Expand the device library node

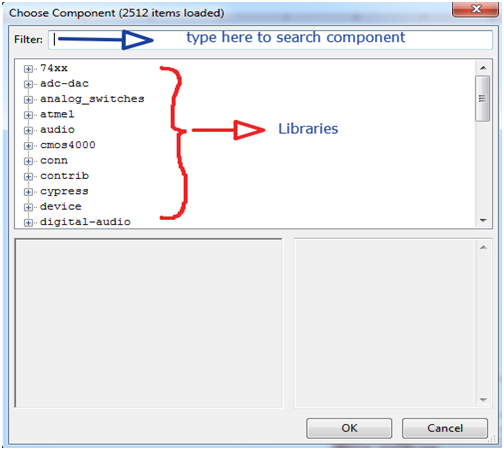[x=28, y=207]
